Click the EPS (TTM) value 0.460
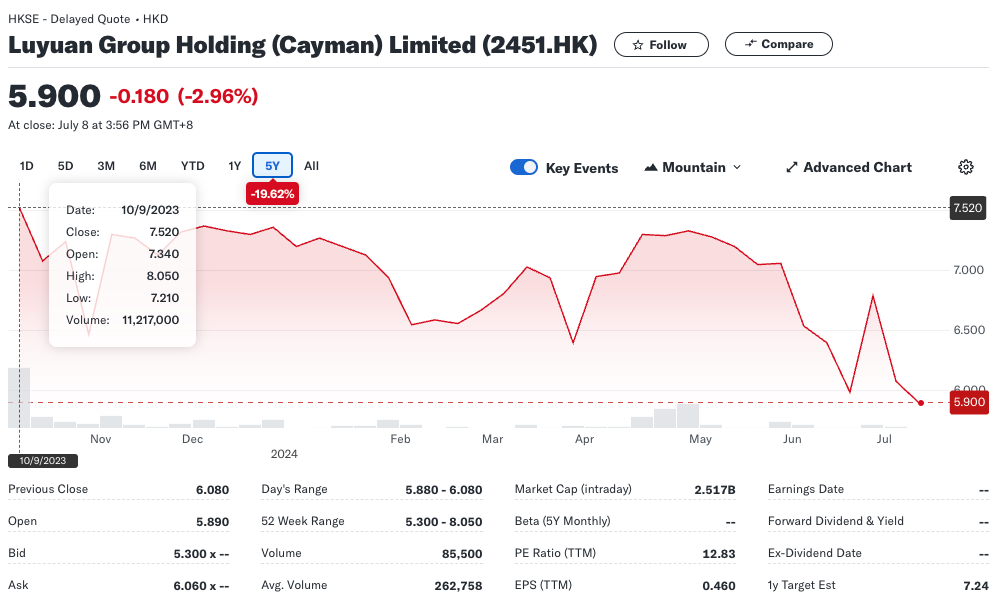This screenshot has width=997, height=610. tap(719, 586)
